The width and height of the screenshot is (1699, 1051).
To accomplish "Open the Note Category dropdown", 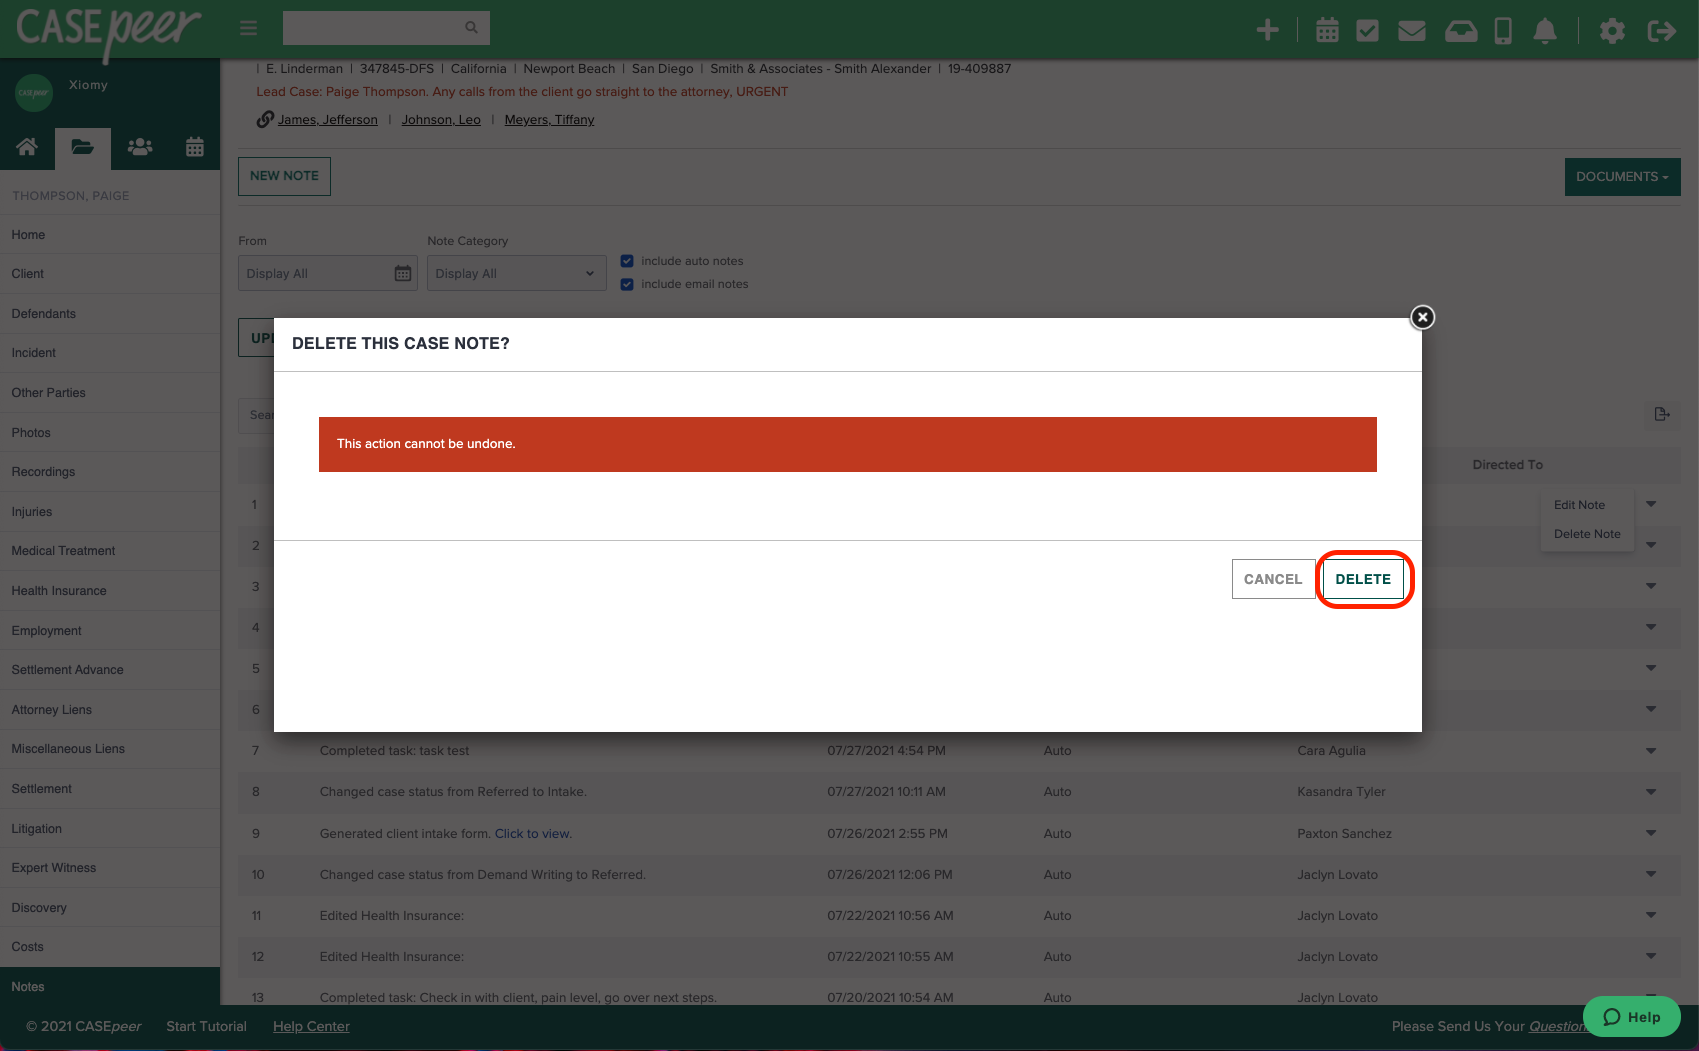I will (x=516, y=272).
